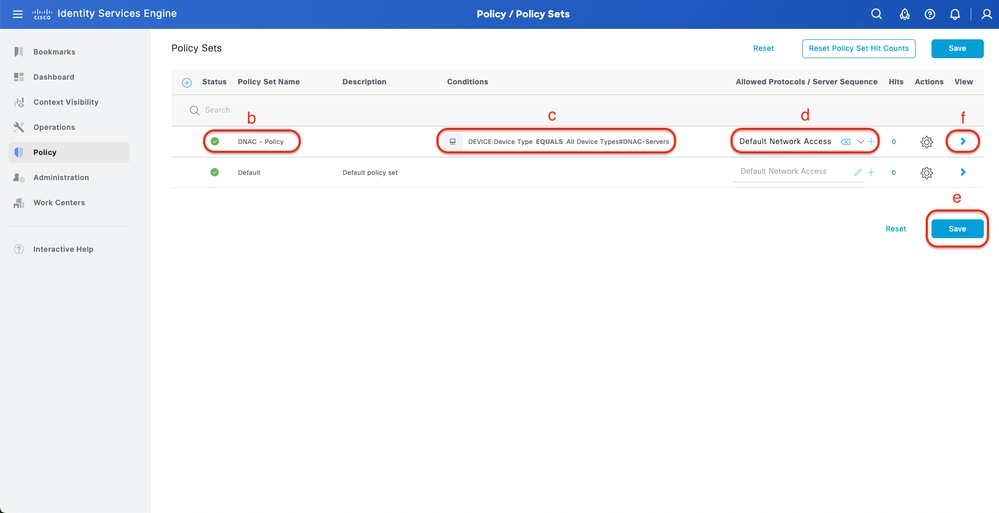Click Allowed Protocols / Server Sequence header

807,82
